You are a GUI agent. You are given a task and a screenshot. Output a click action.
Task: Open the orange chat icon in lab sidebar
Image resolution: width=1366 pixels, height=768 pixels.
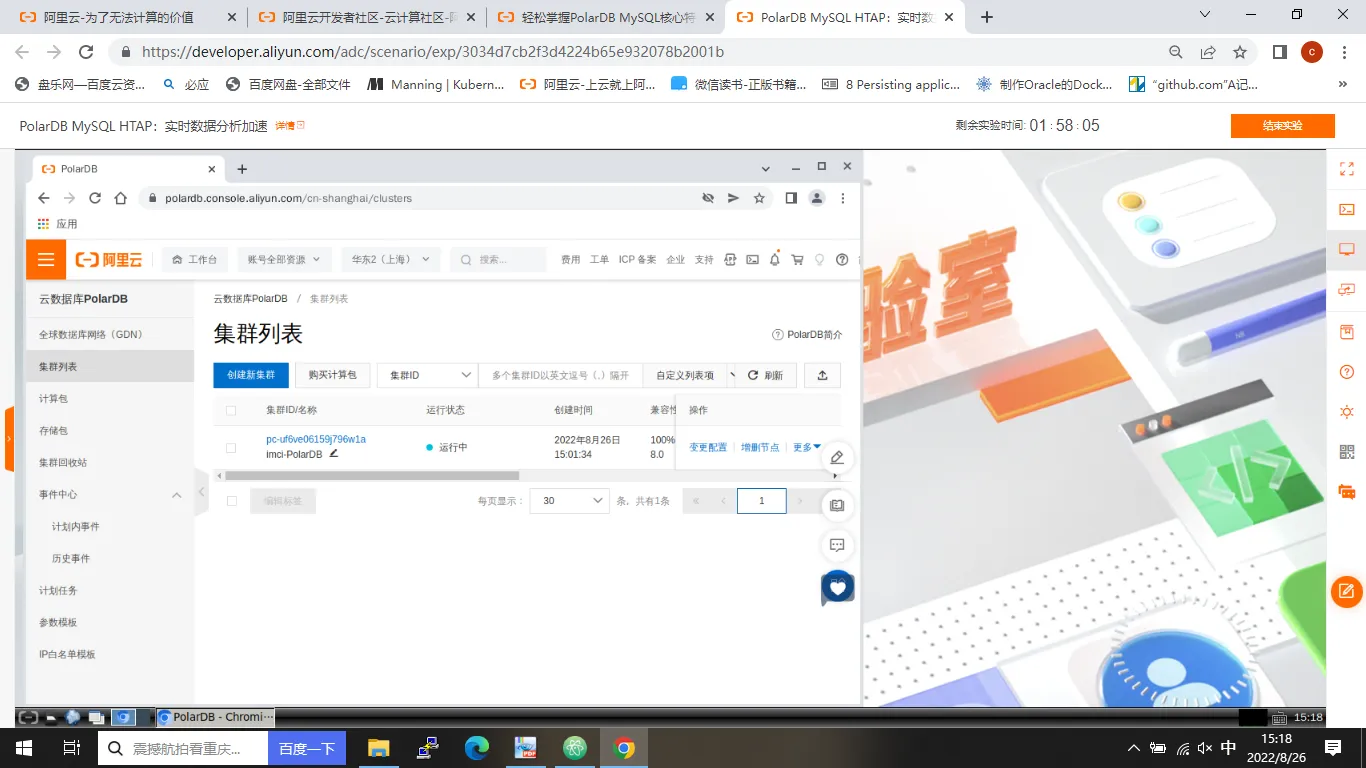pyautogui.click(x=1346, y=492)
